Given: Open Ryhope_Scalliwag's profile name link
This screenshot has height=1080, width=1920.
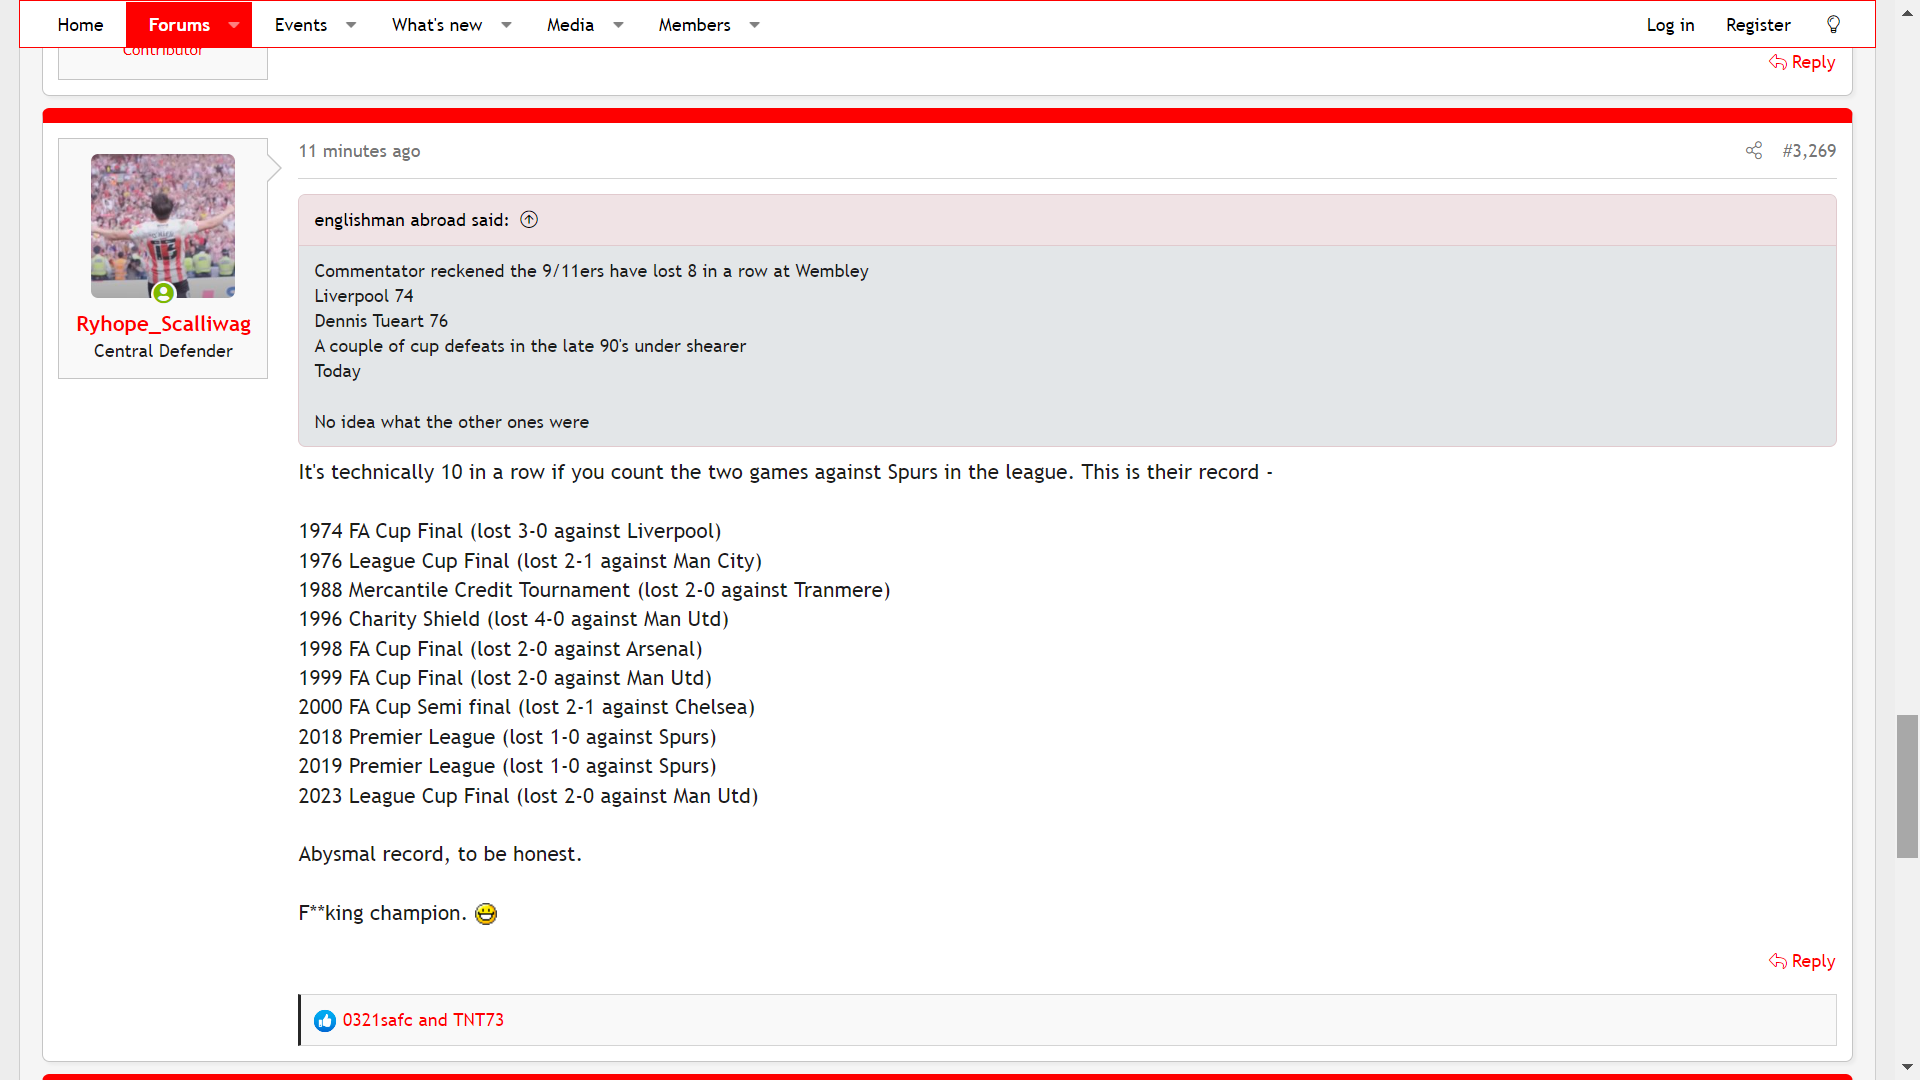Looking at the screenshot, I should 163,324.
